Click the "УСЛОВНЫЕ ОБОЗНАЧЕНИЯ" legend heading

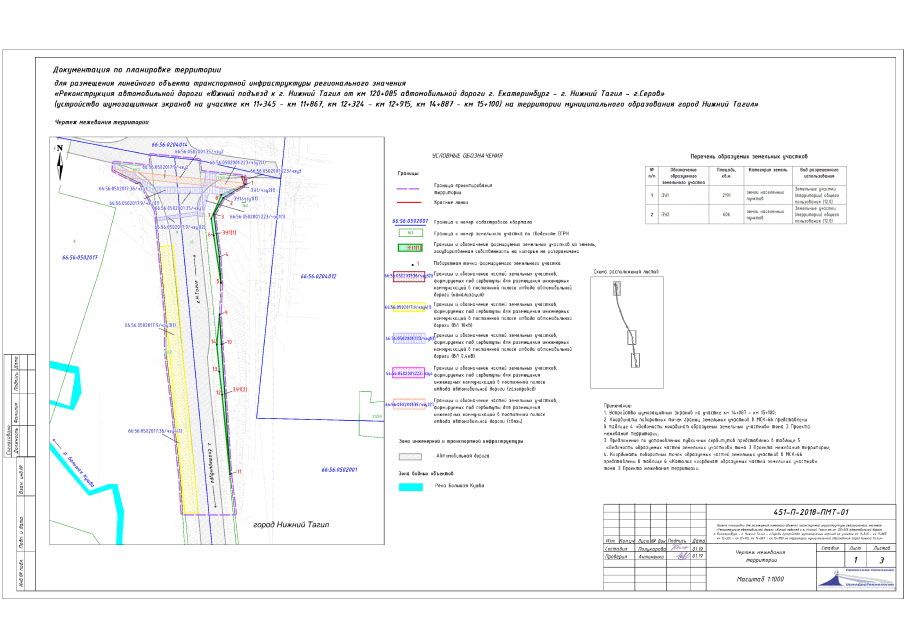click(x=468, y=156)
